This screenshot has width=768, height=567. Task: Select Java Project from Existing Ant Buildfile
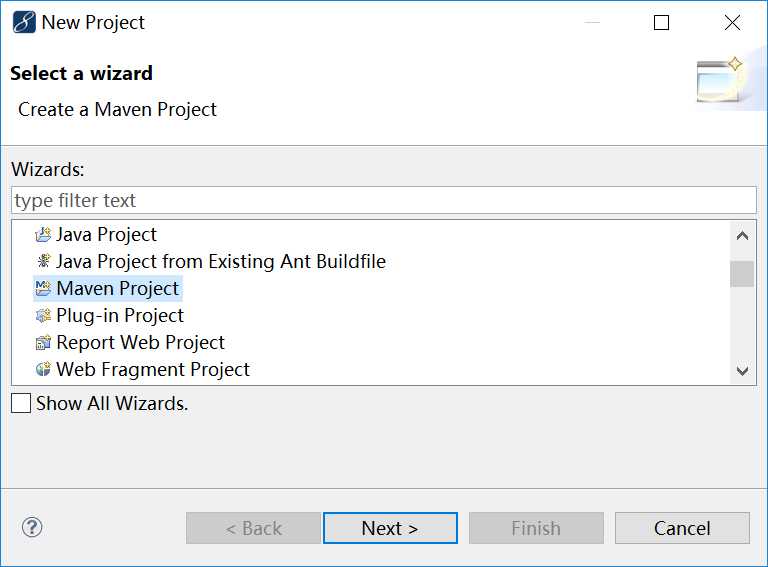point(220,262)
